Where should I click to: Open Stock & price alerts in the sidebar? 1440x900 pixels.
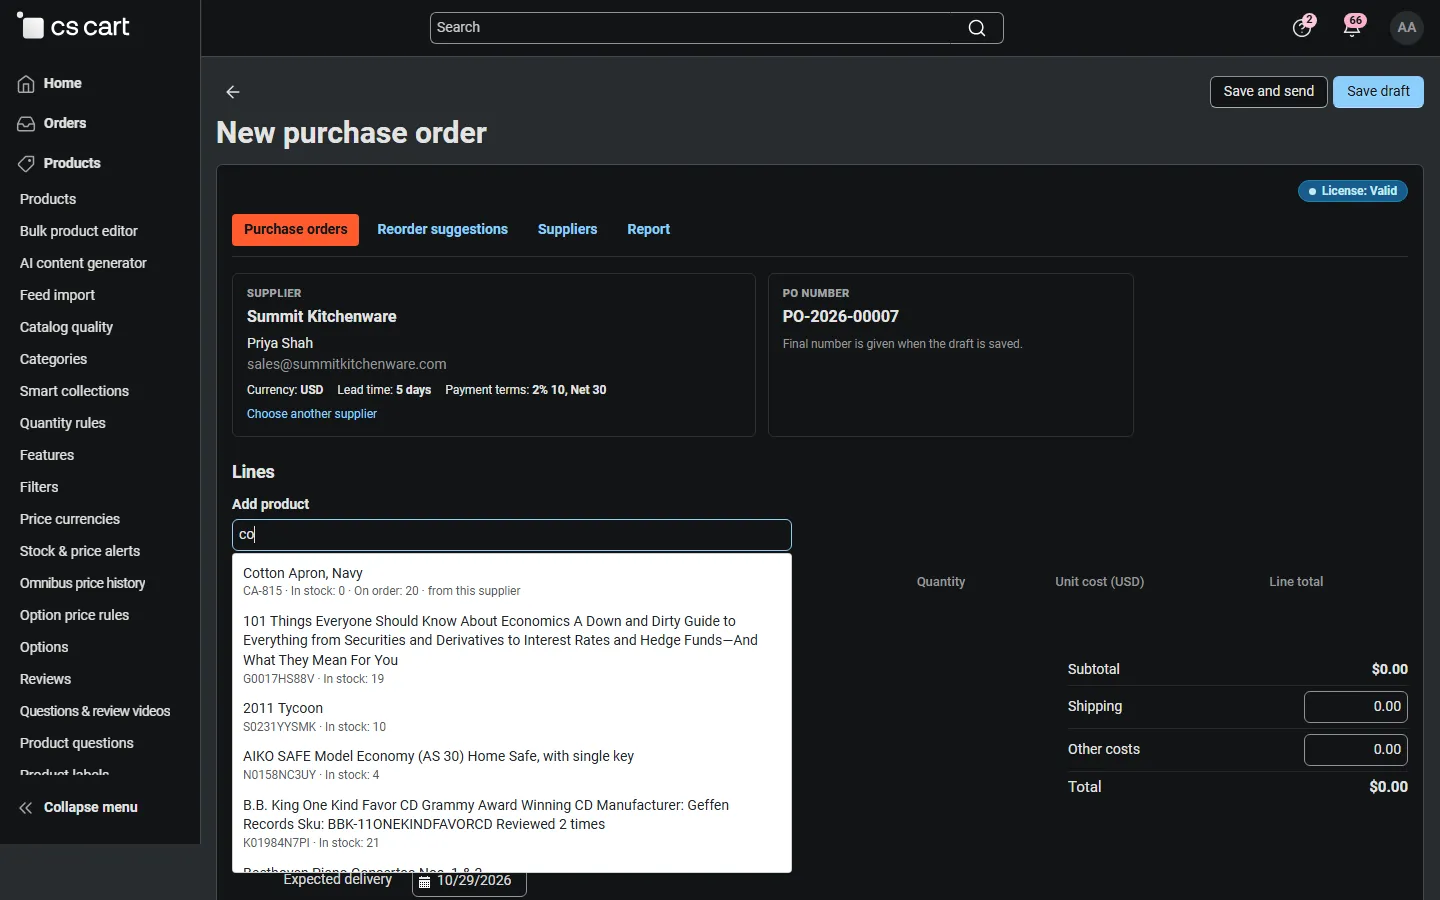tap(80, 551)
